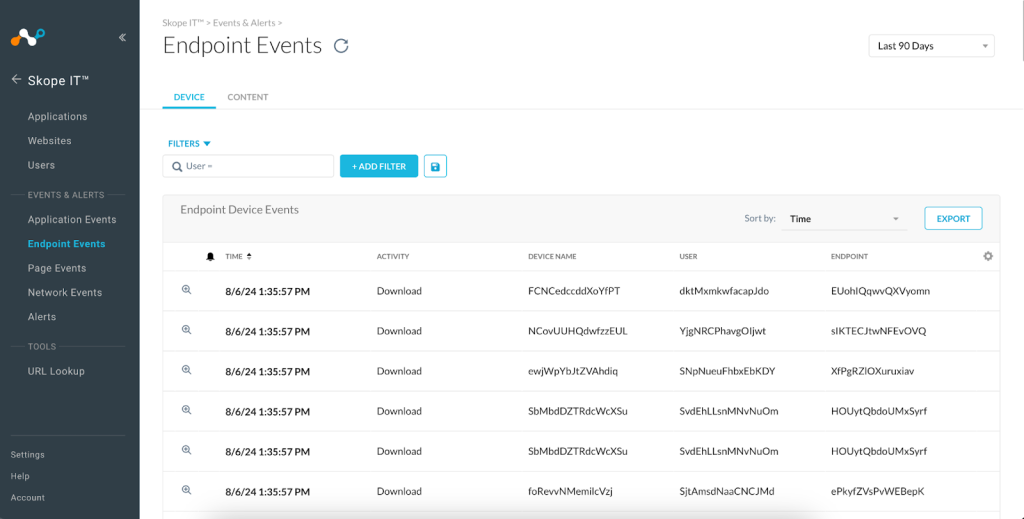Save the current filter query
Image resolution: width=1024 pixels, height=519 pixels.
(436, 166)
